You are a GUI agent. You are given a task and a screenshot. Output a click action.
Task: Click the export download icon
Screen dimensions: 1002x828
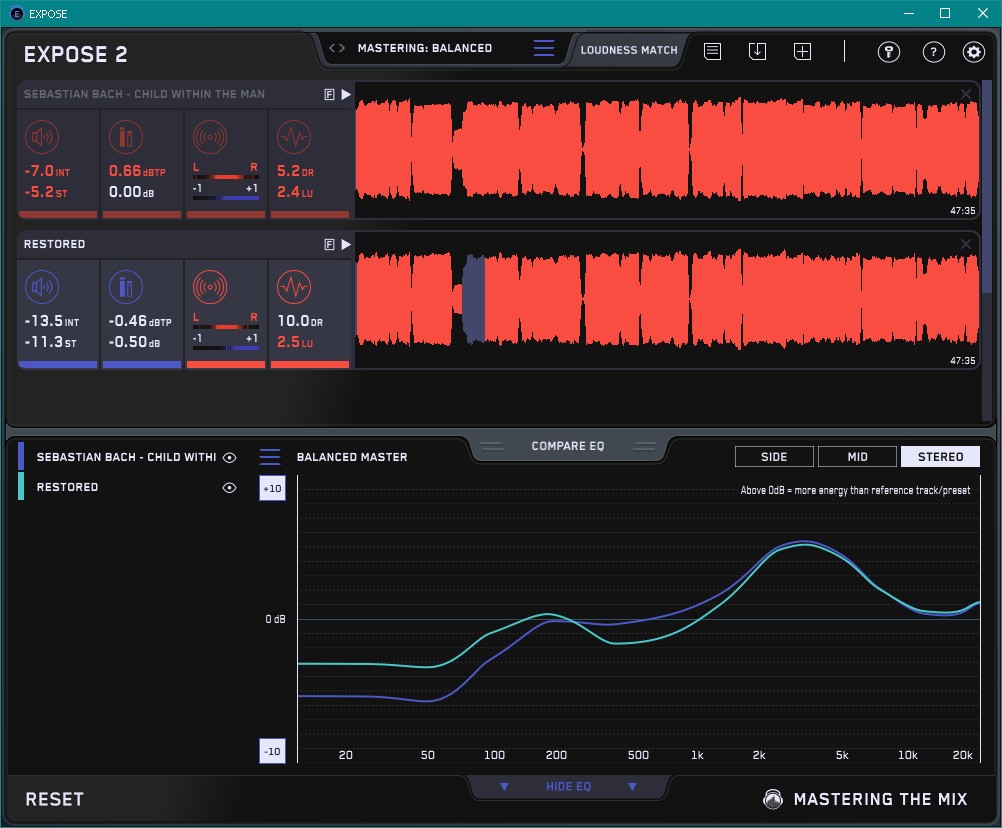[x=757, y=51]
